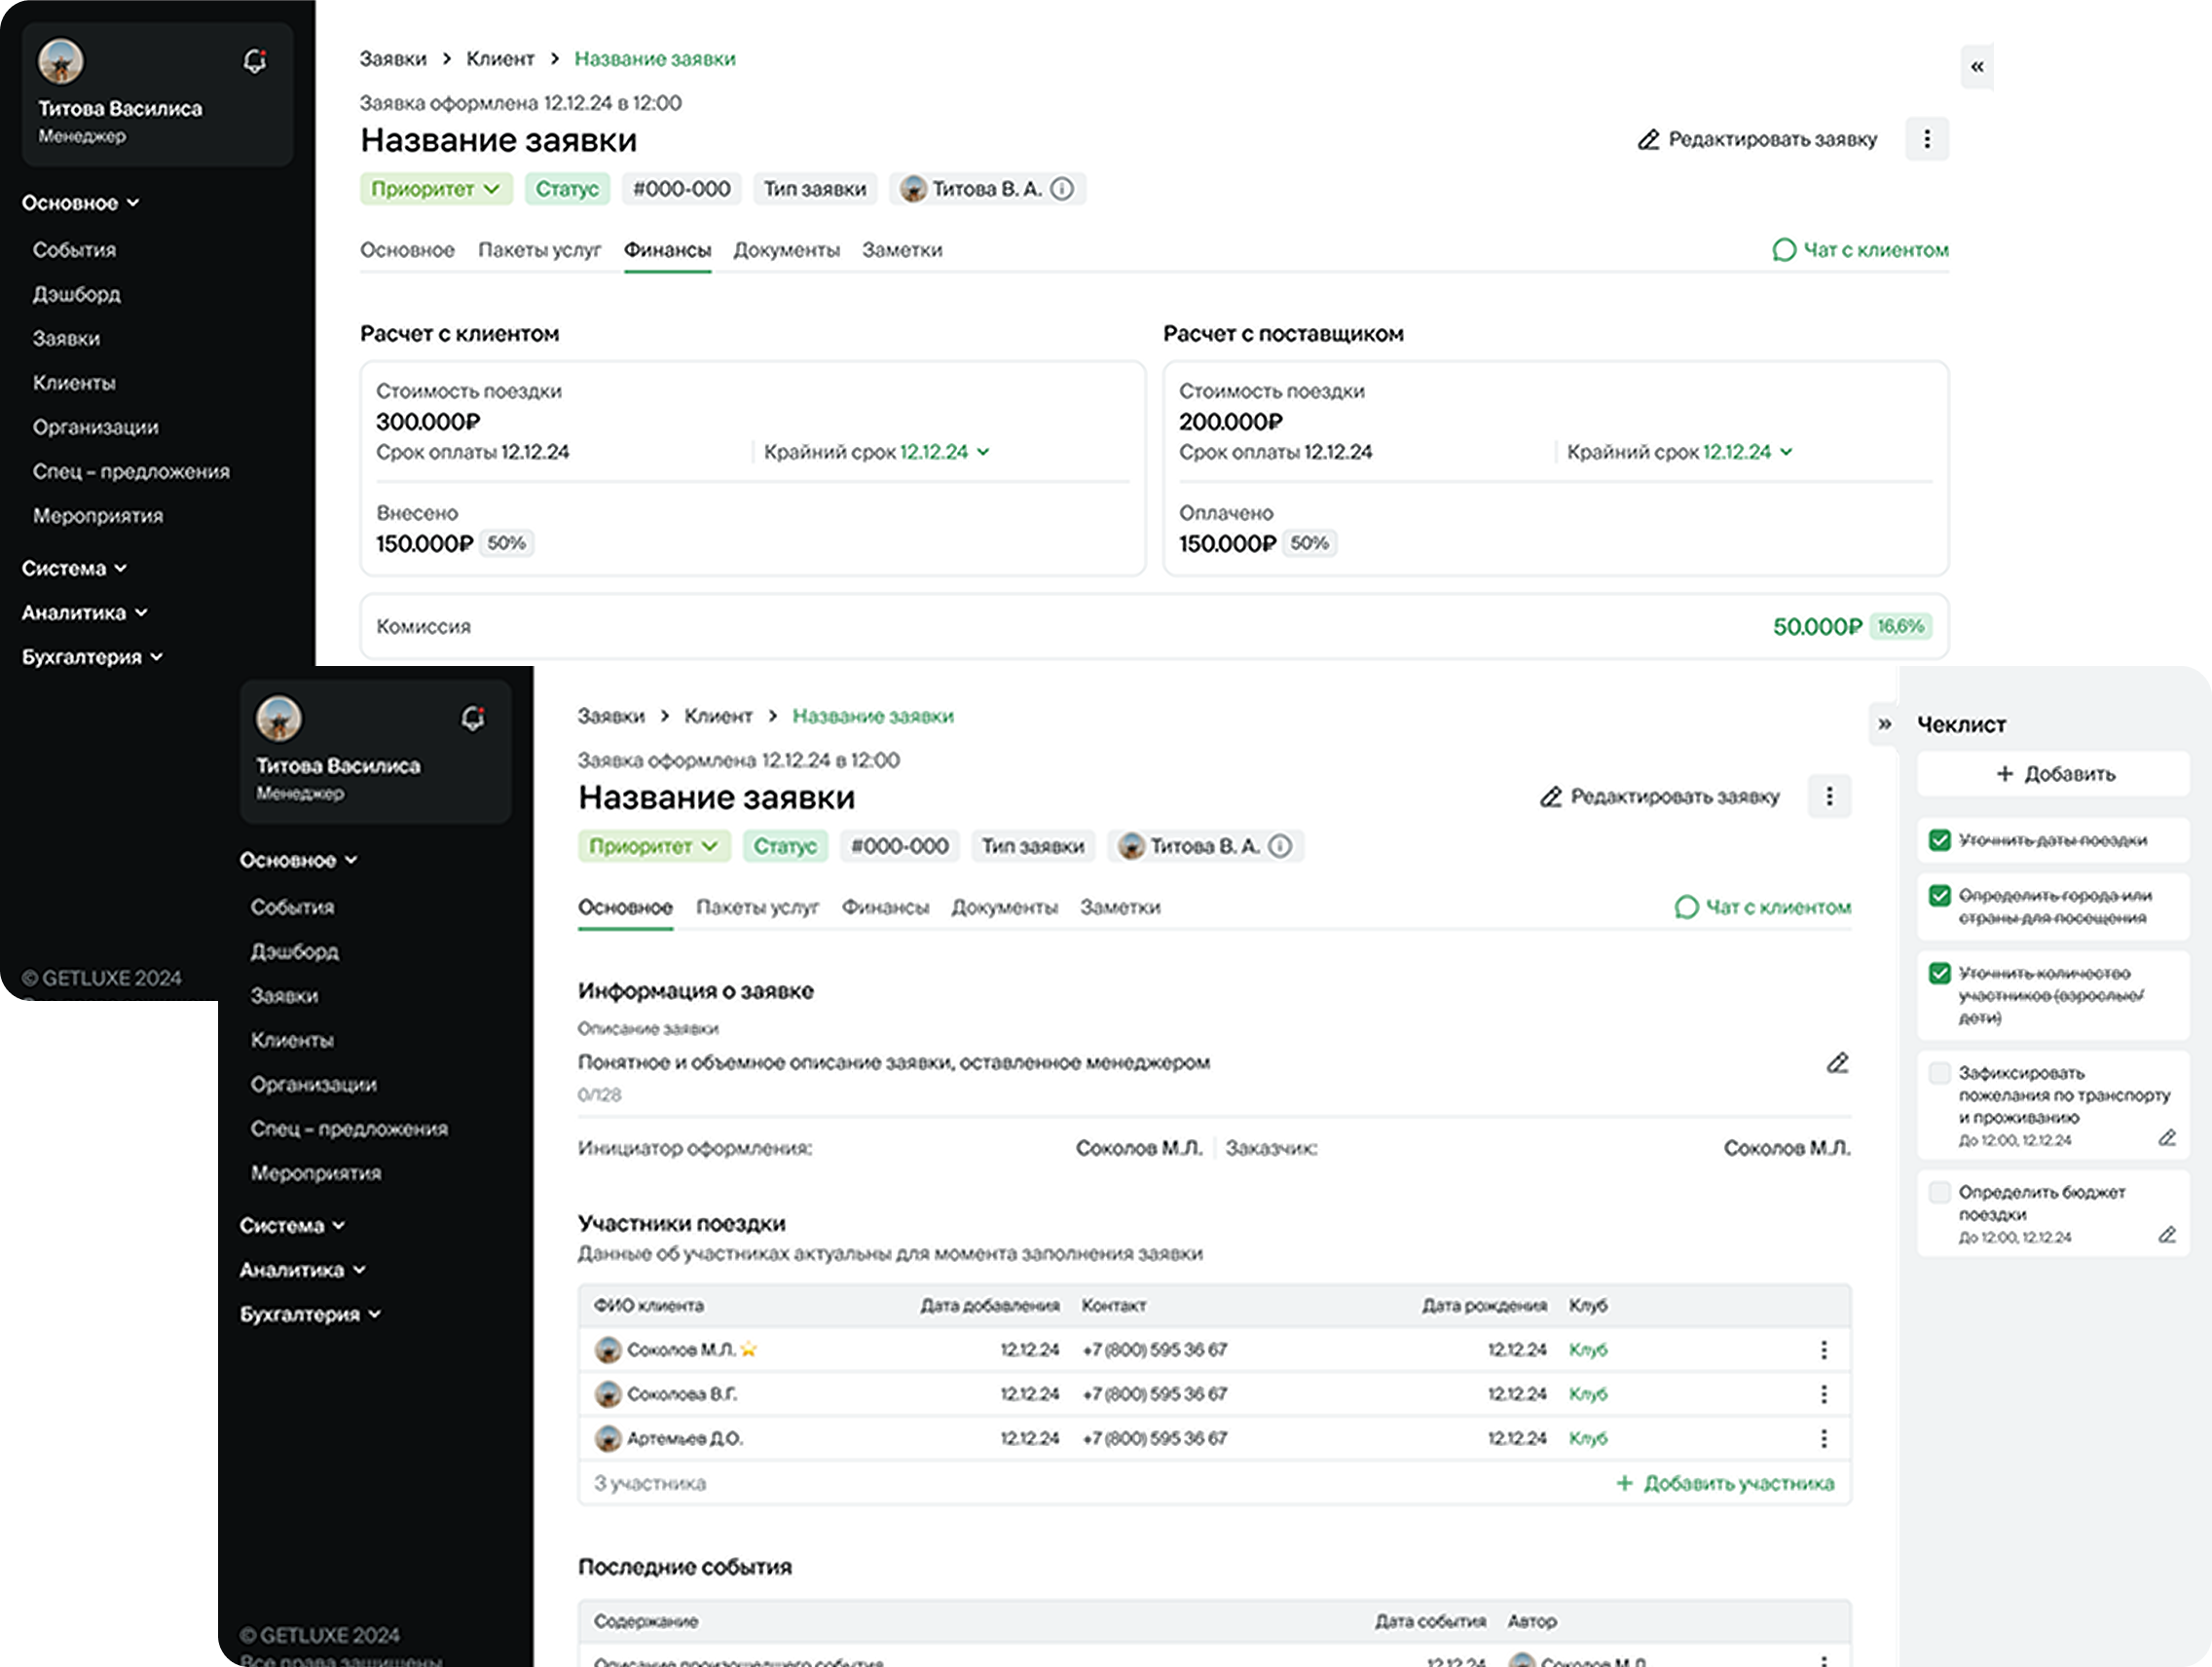Viewport: 2212px width, 1667px height.
Task: Switch to Документы tab in top window
Action: pyautogui.click(x=786, y=250)
